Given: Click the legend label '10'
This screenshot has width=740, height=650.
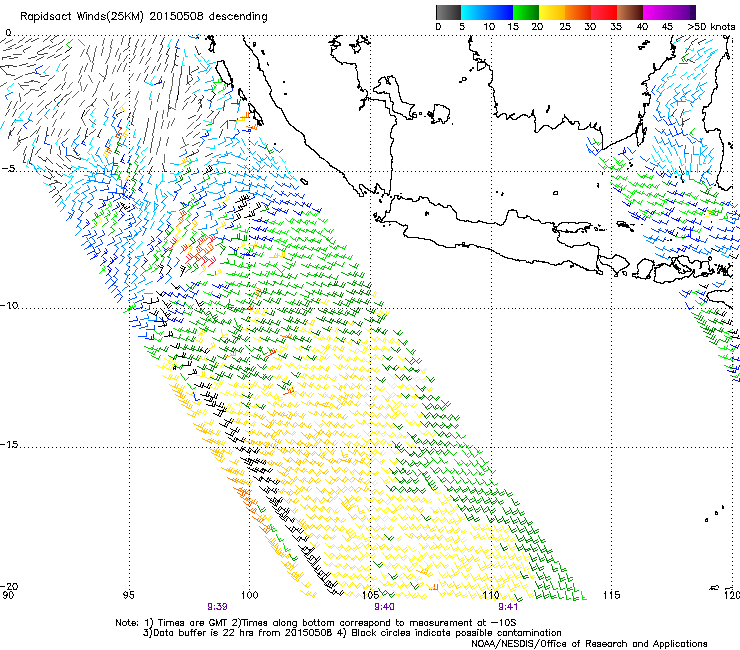Looking at the screenshot, I should pos(489,27).
